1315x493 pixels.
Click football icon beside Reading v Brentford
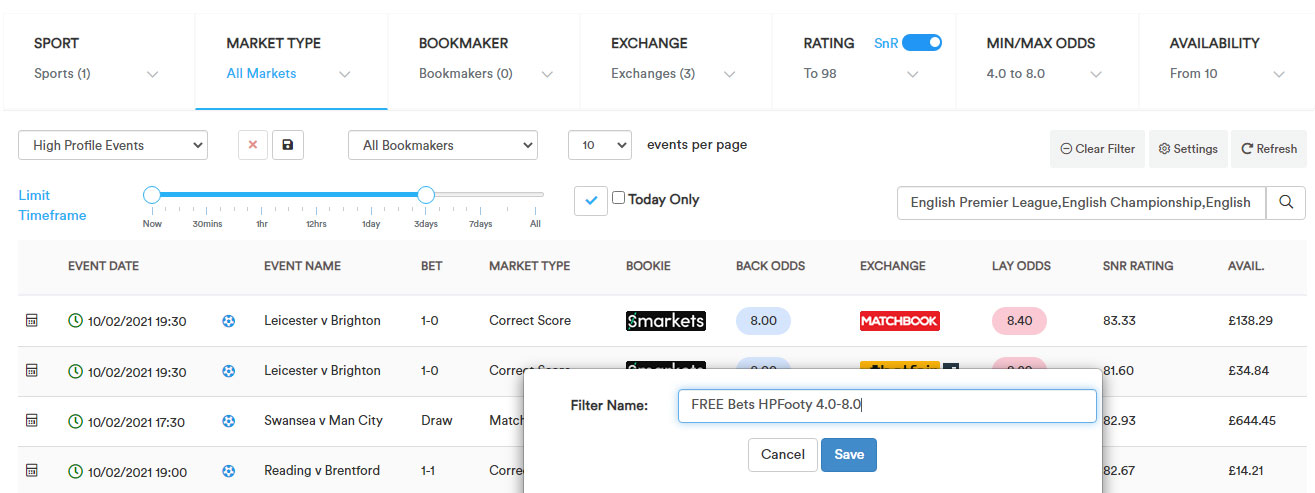tap(229, 471)
